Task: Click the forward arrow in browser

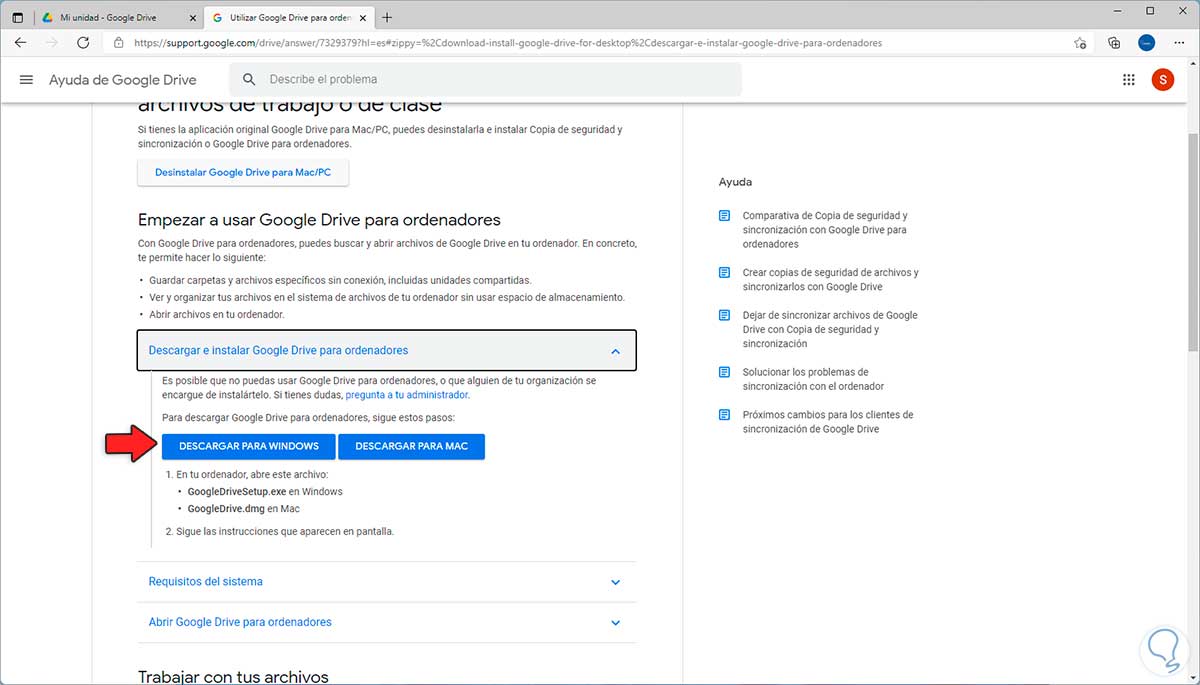Action: coord(52,43)
